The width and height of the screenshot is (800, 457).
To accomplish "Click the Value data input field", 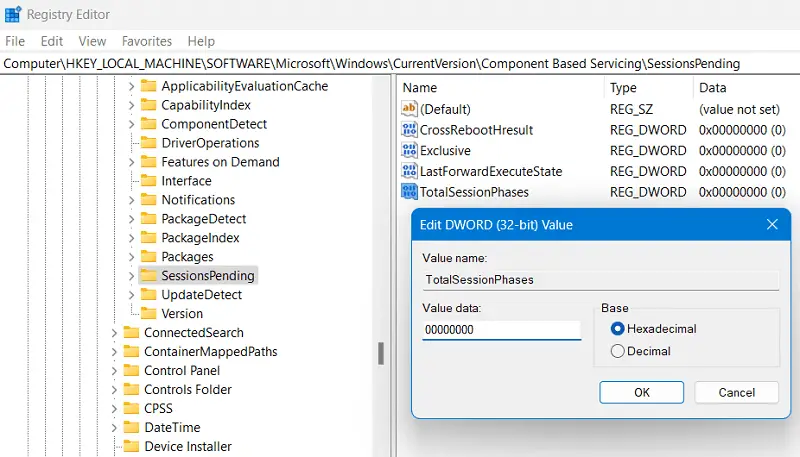I will pyautogui.click(x=501, y=330).
